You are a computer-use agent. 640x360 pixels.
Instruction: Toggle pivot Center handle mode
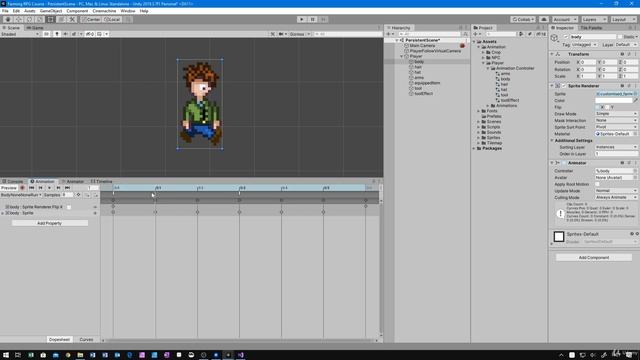(x=91, y=19)
